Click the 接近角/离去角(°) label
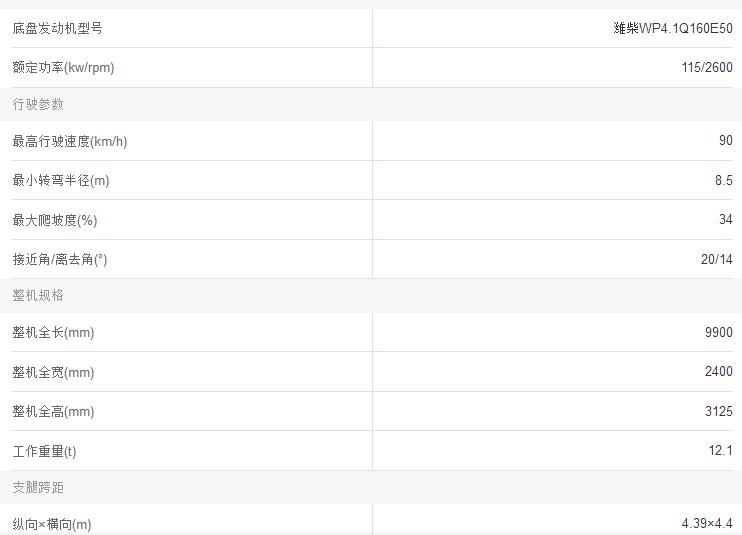742x535 pixels. point(60,259)
